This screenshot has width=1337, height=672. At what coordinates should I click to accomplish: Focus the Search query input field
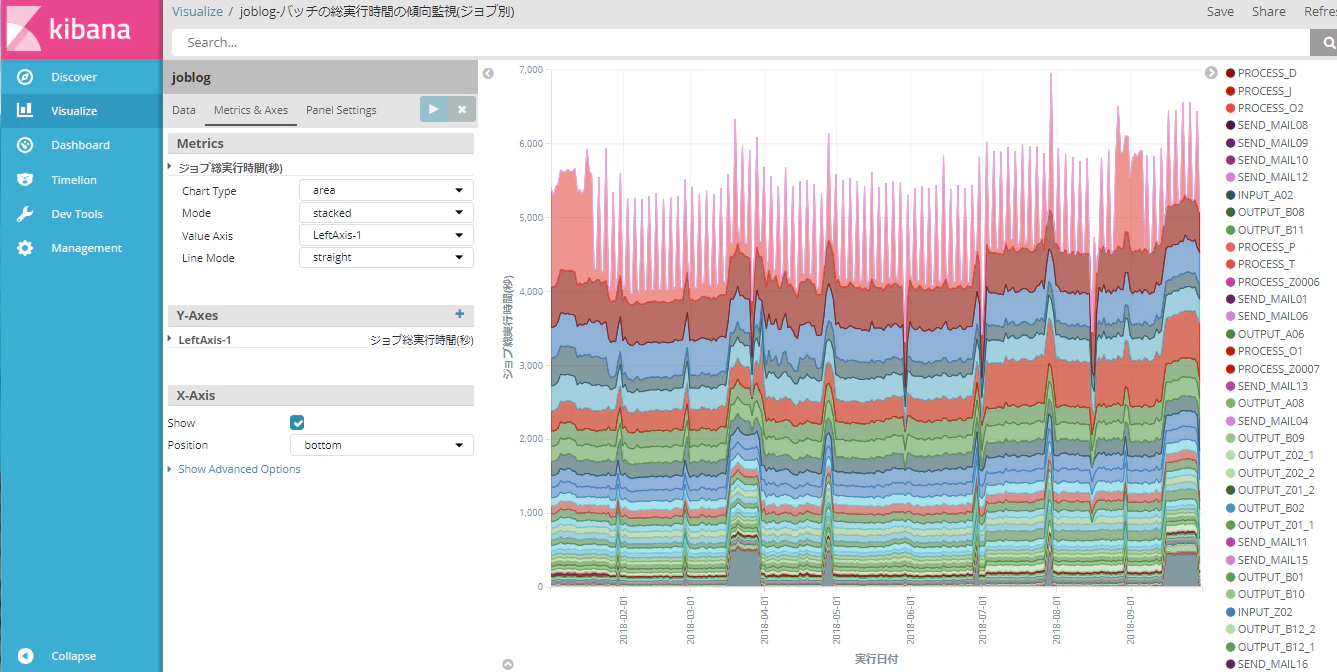point(740,43)
